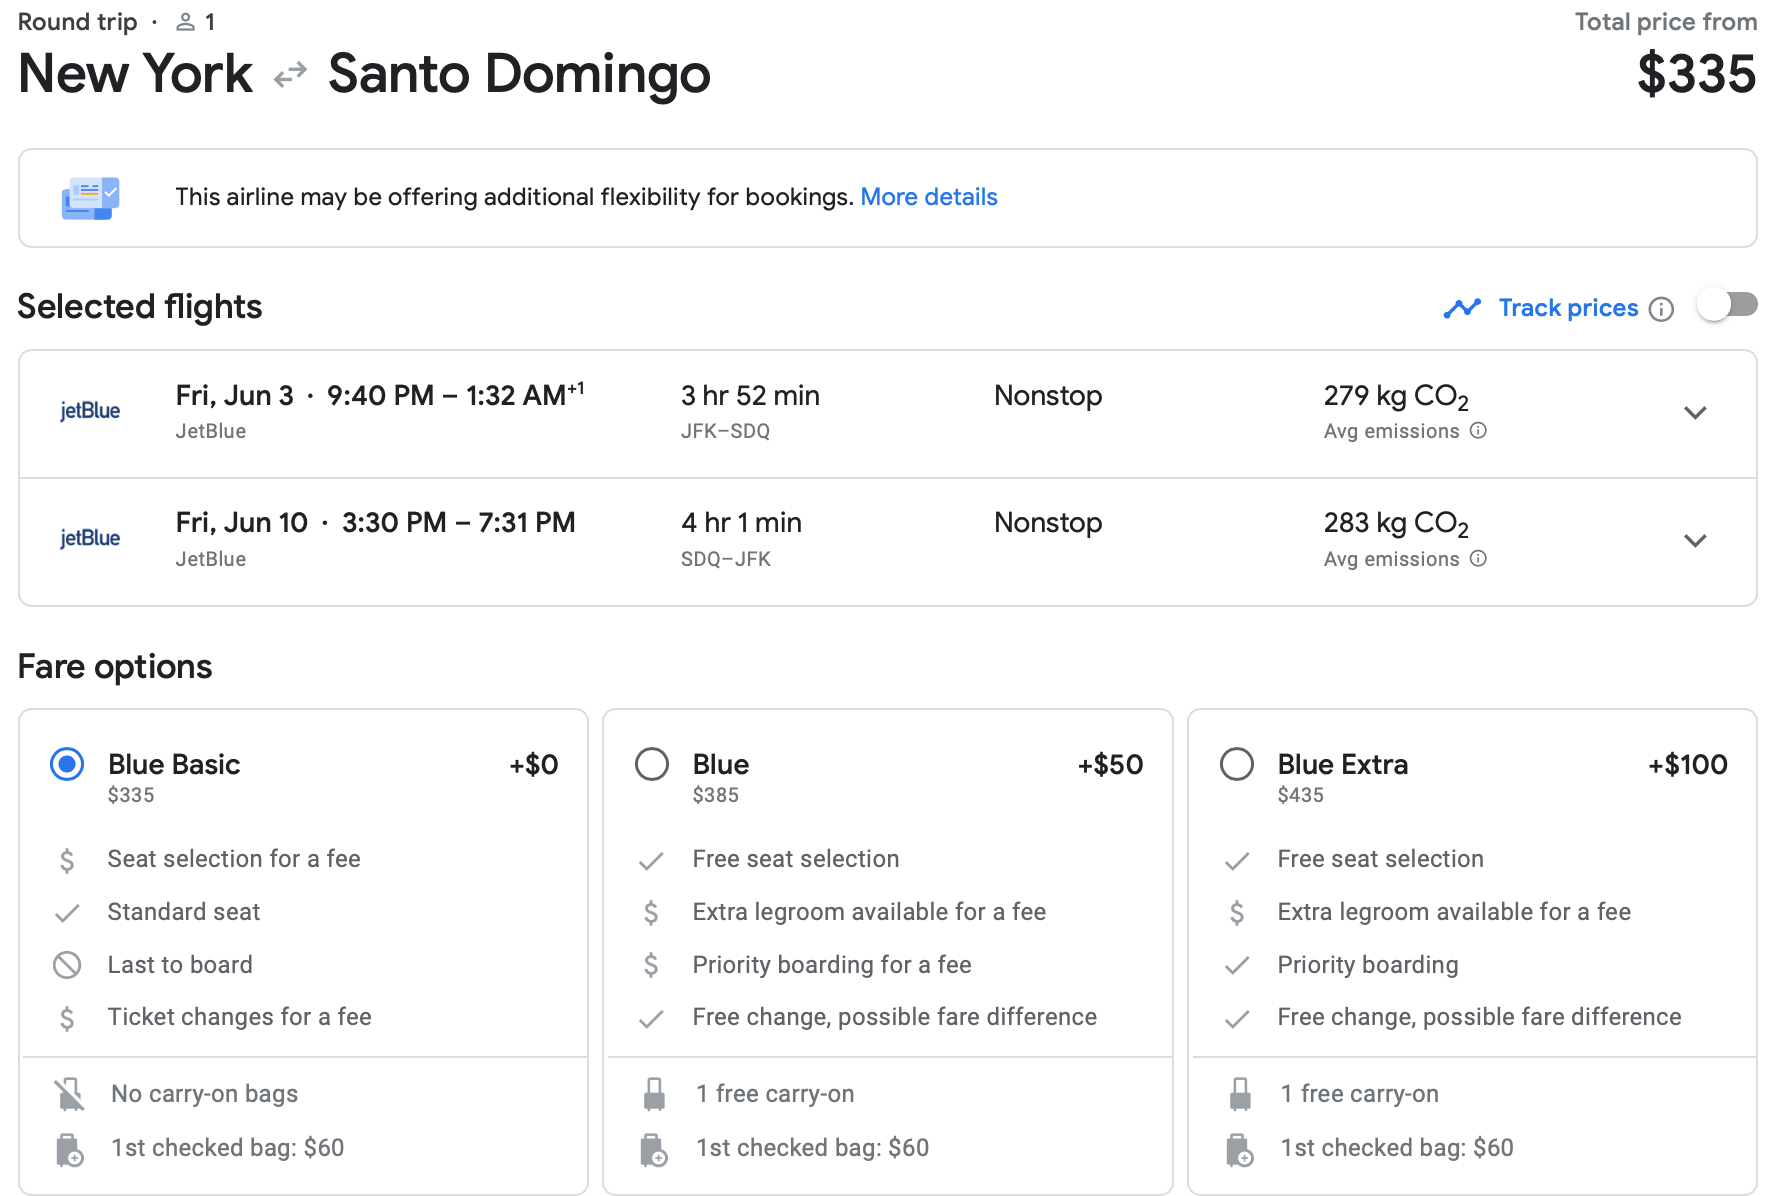Viewport: 1788px width, 1196px height.
Task: Click the JetBlue logo on the Jun 10 flight
Action: click(90, 539)
